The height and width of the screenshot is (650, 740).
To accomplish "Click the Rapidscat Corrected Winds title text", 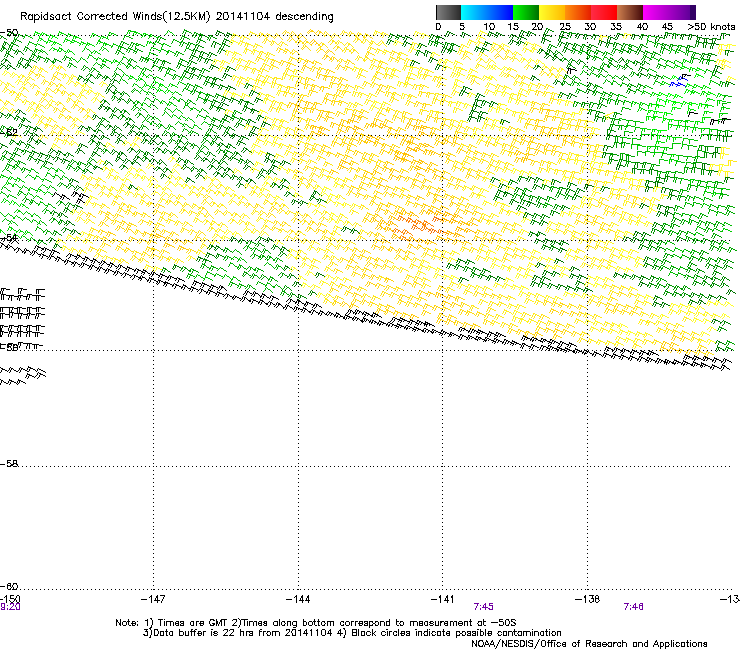I will coord(177,17).
